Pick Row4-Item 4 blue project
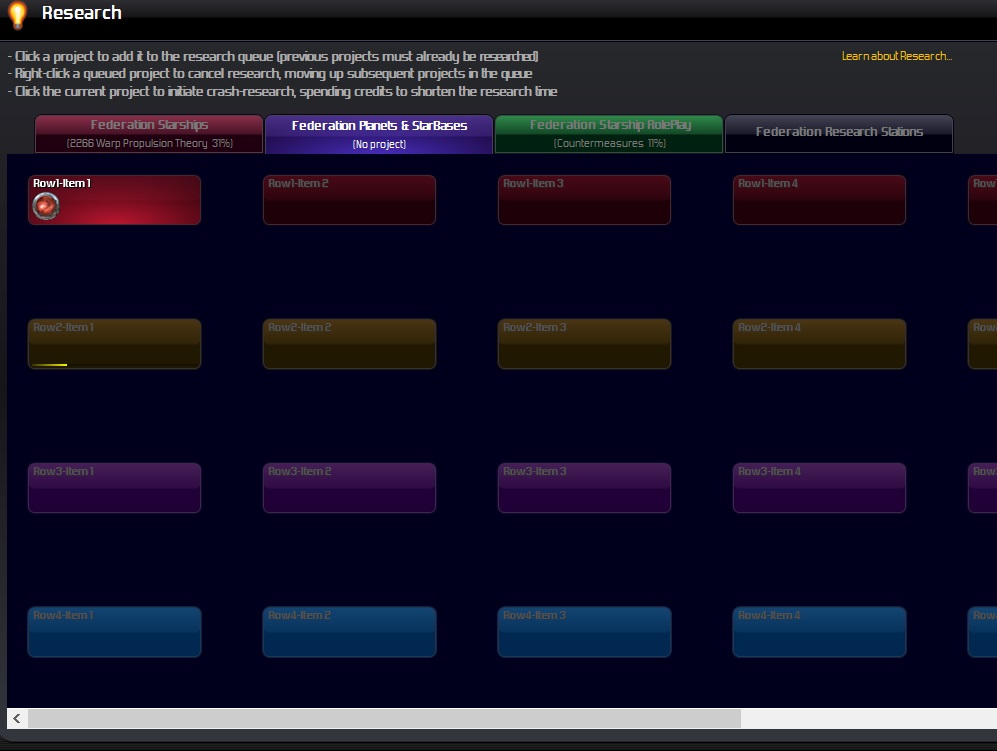 point(819,632)
